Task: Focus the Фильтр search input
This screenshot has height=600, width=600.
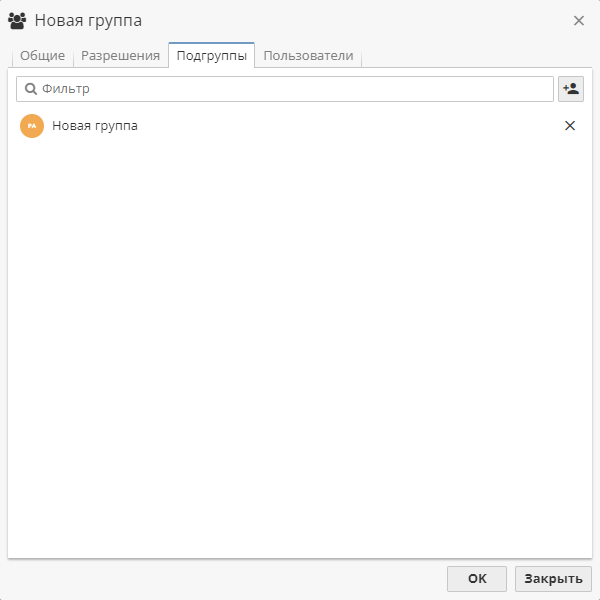Action: pos(285,89)
